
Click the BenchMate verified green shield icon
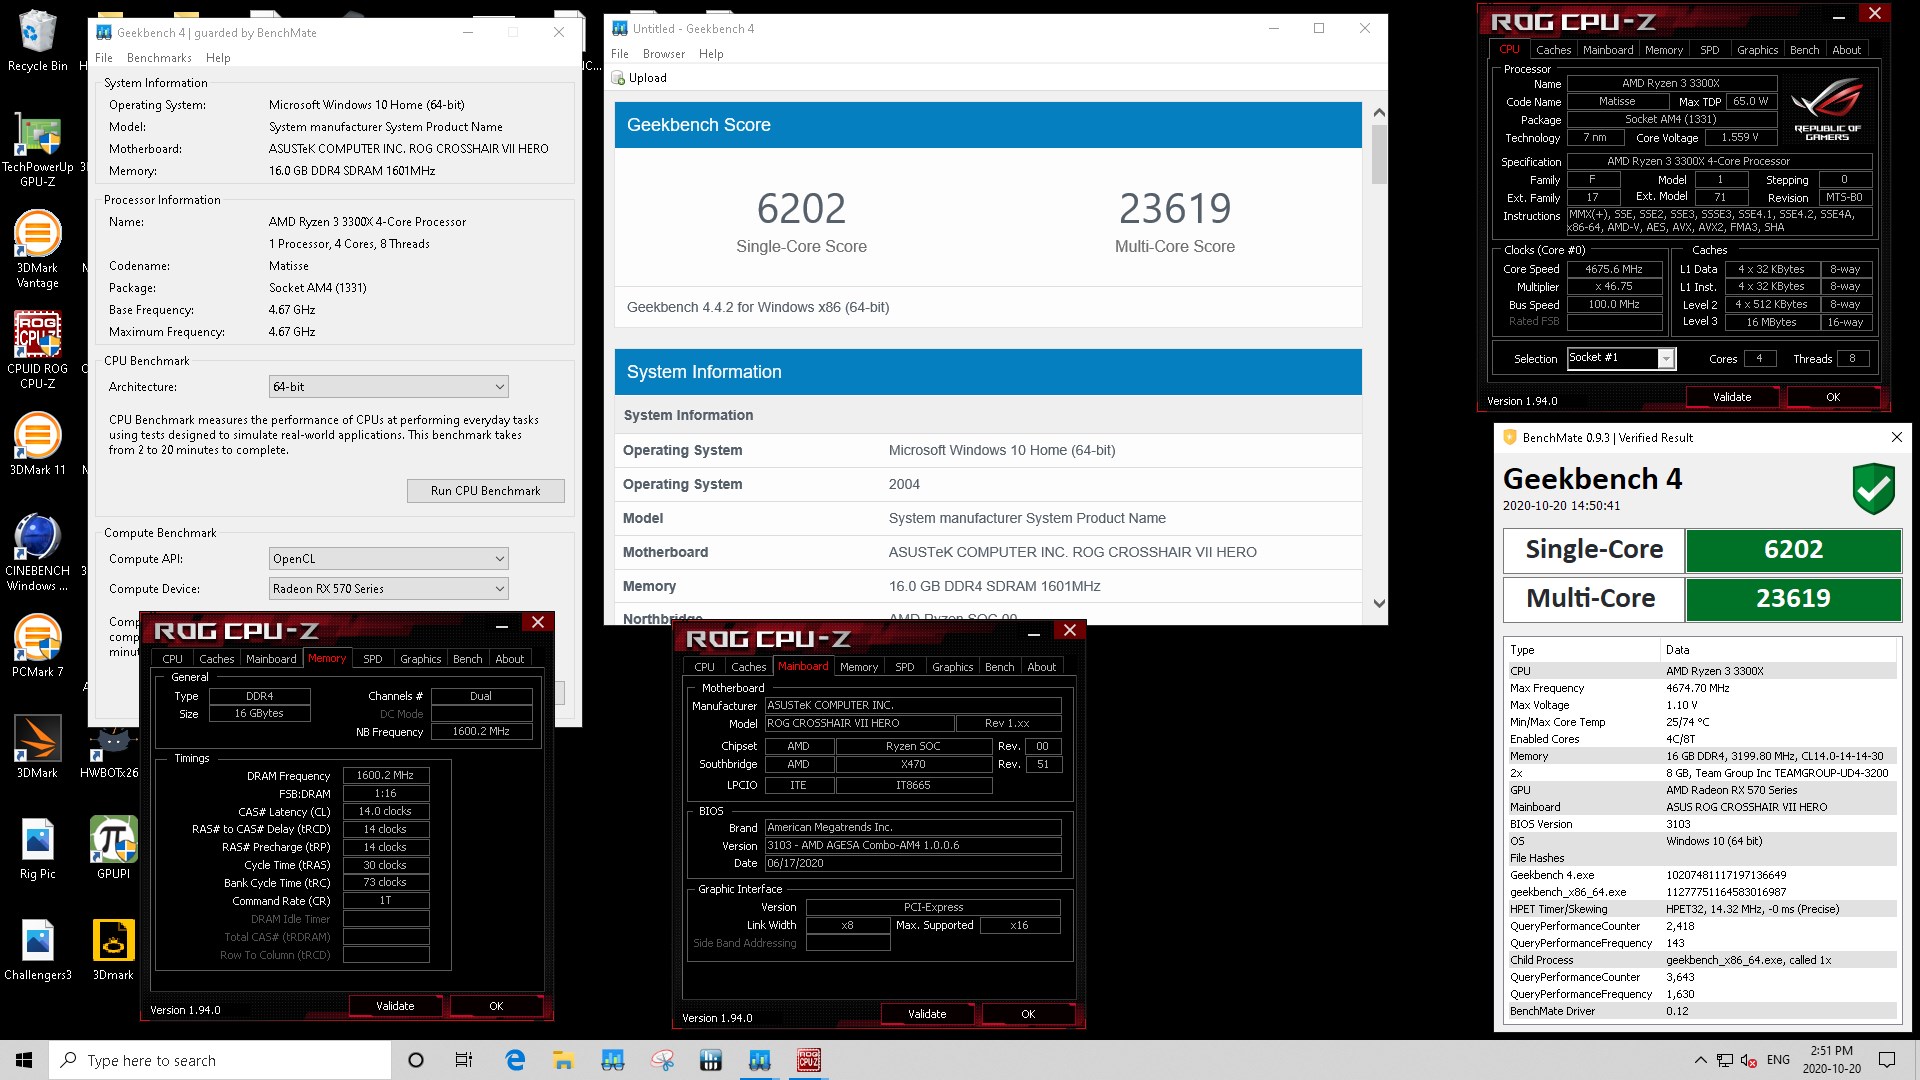click(x=1873, y=489)
